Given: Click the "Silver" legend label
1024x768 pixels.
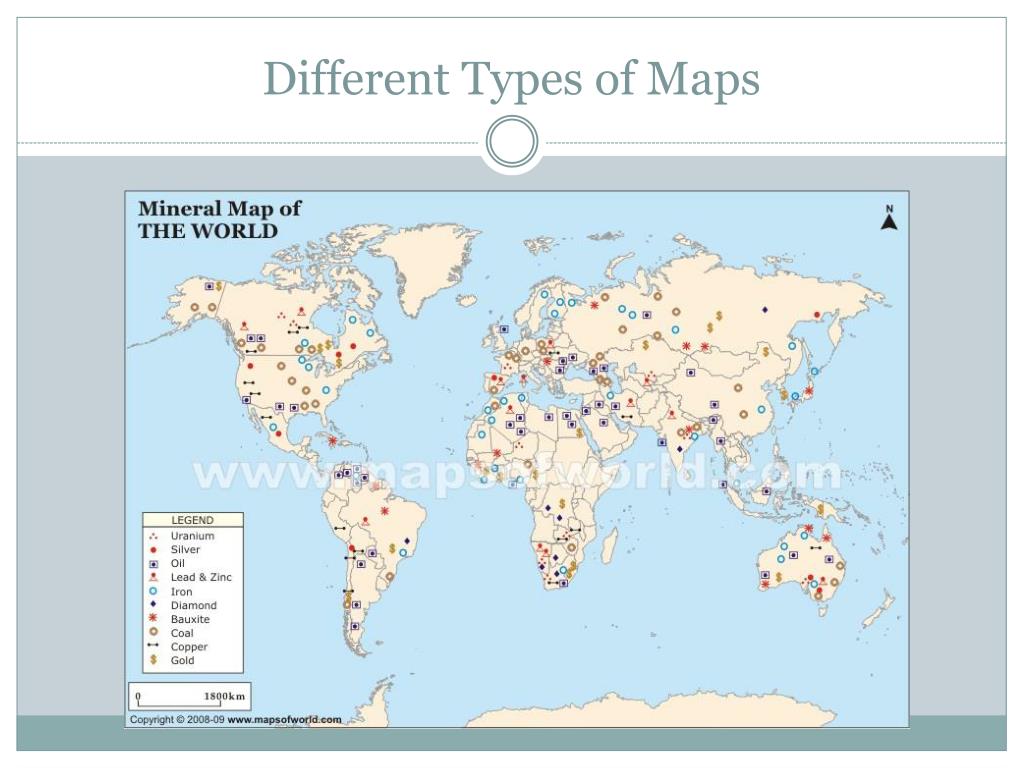Looking at the screenshot, I should 185,550.
